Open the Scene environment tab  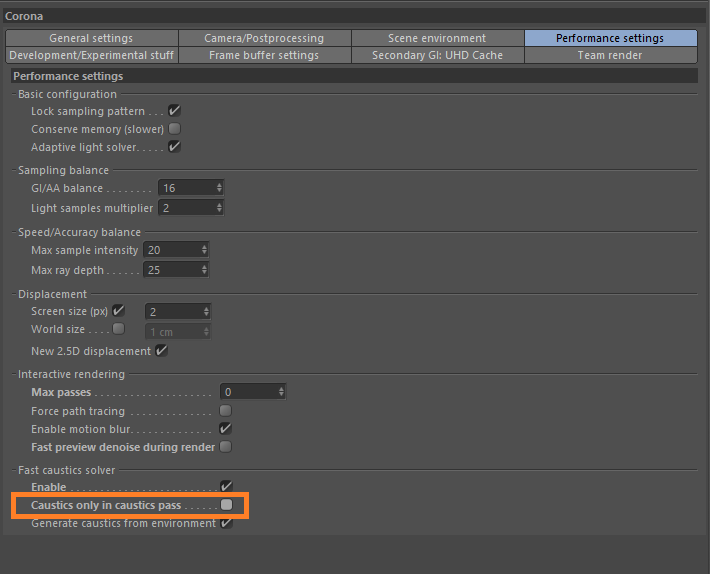tap(437, 38)
